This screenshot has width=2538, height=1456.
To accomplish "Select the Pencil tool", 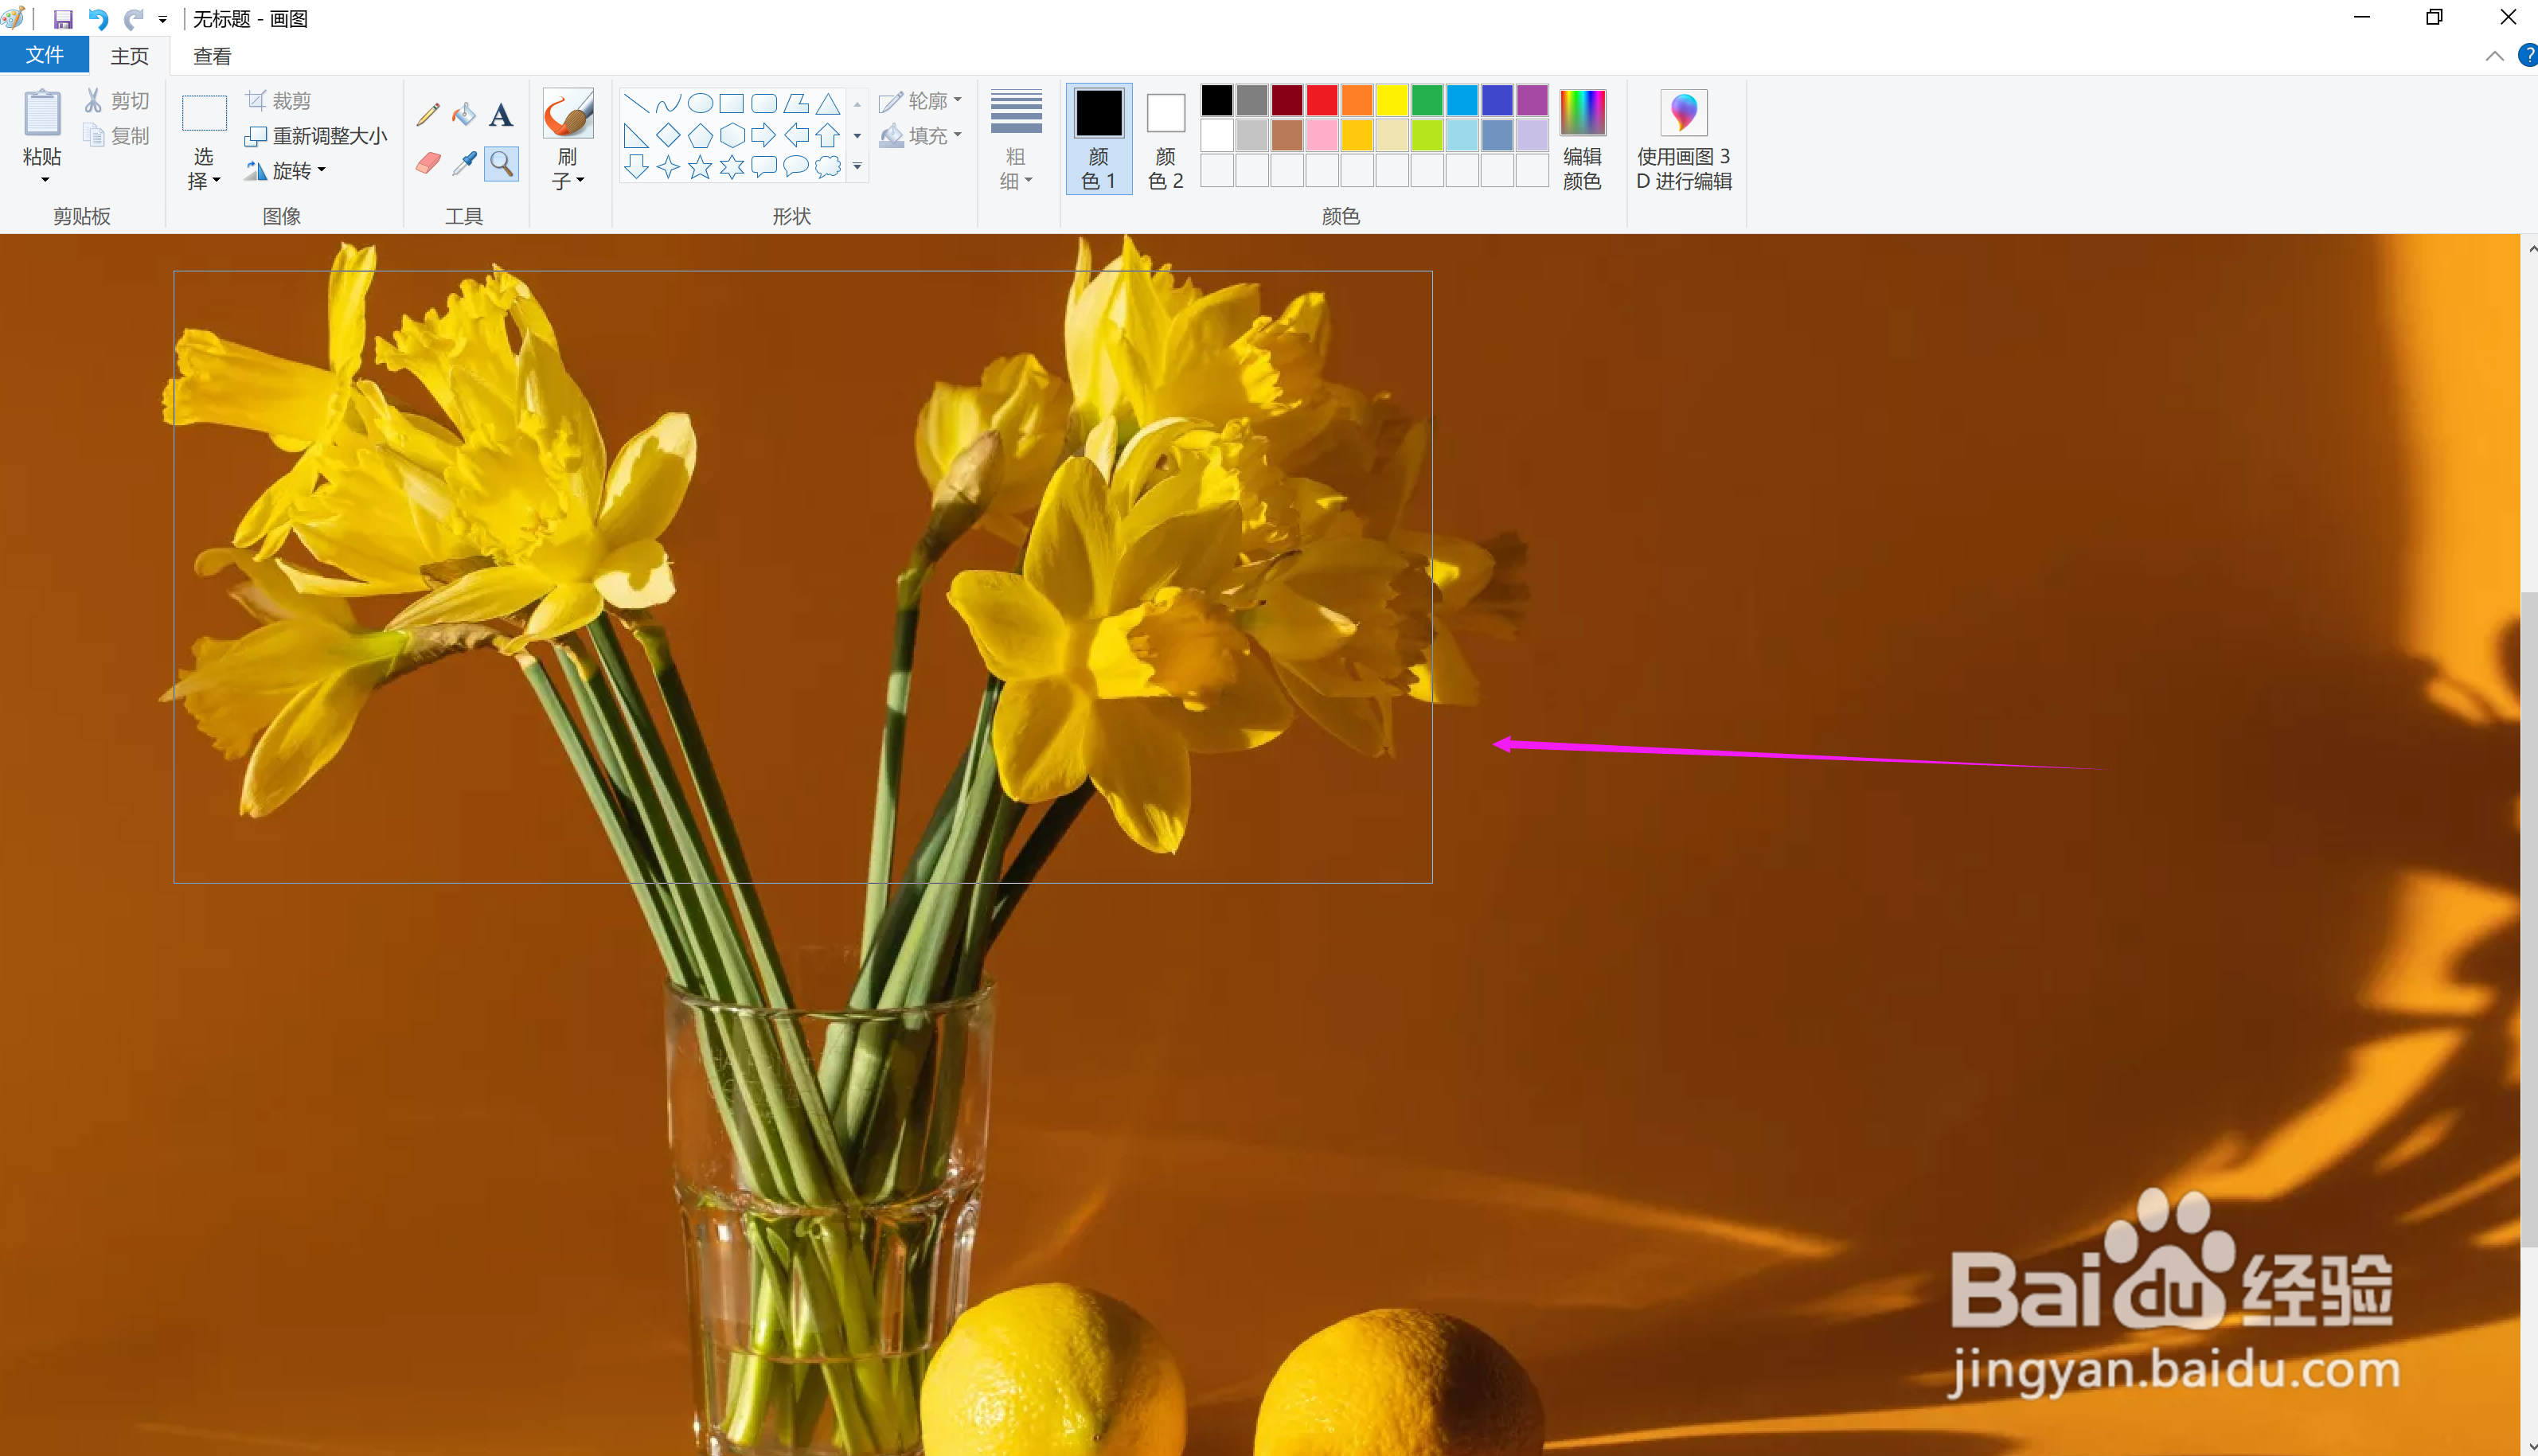I will coord(428,114).
